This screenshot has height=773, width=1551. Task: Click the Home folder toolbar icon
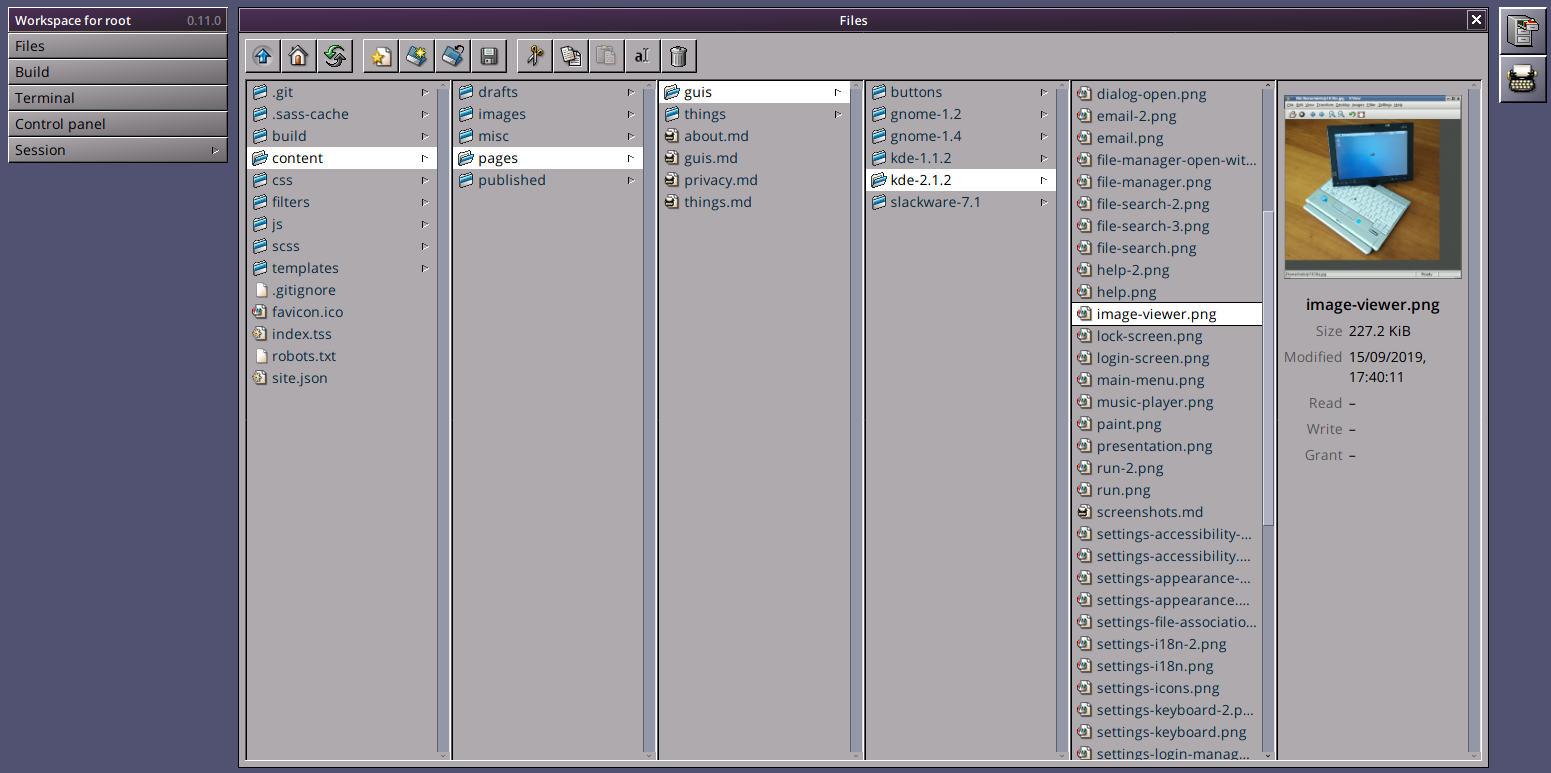click(x=298, y=56)
